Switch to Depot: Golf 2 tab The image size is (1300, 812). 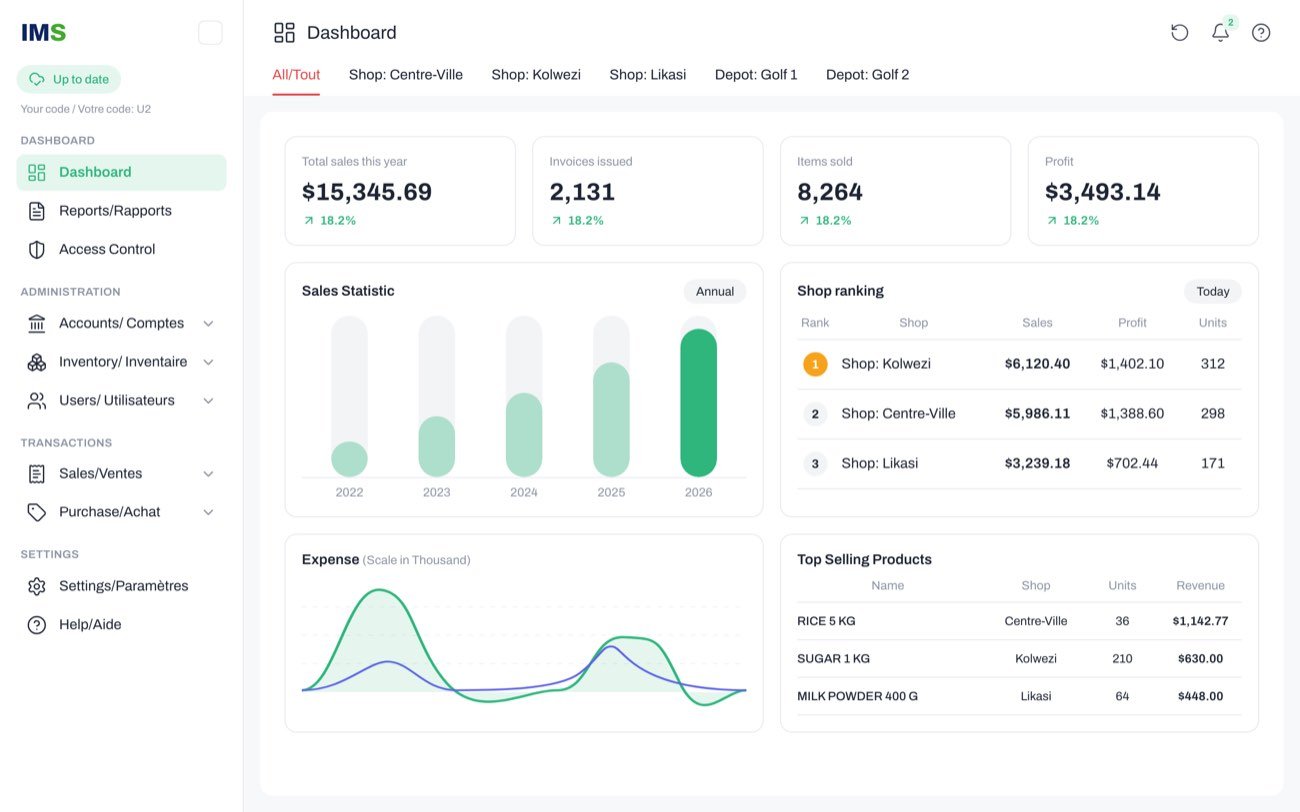tap(868, 75)
